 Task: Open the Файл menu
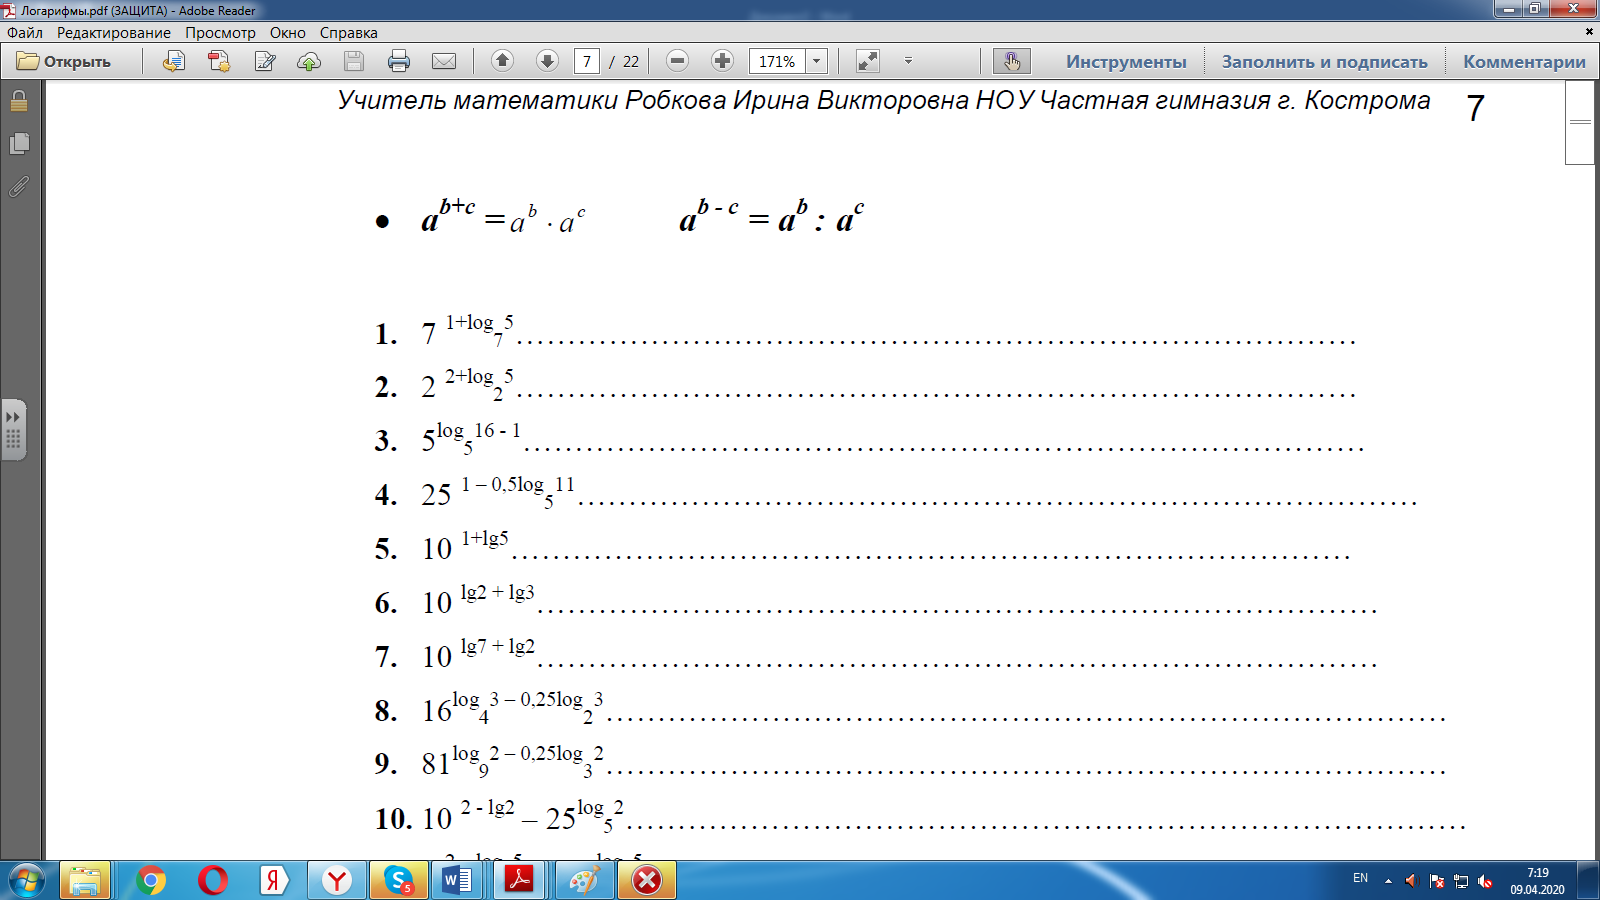pos(25,33)
